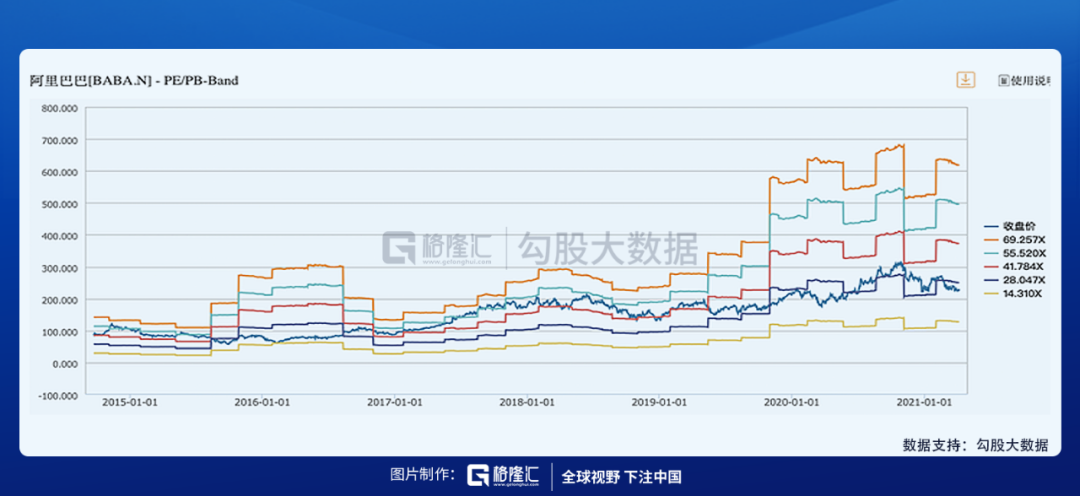Click the 200.000 y-axis label
Screen dimensions: 1080x496
point(60,300)
